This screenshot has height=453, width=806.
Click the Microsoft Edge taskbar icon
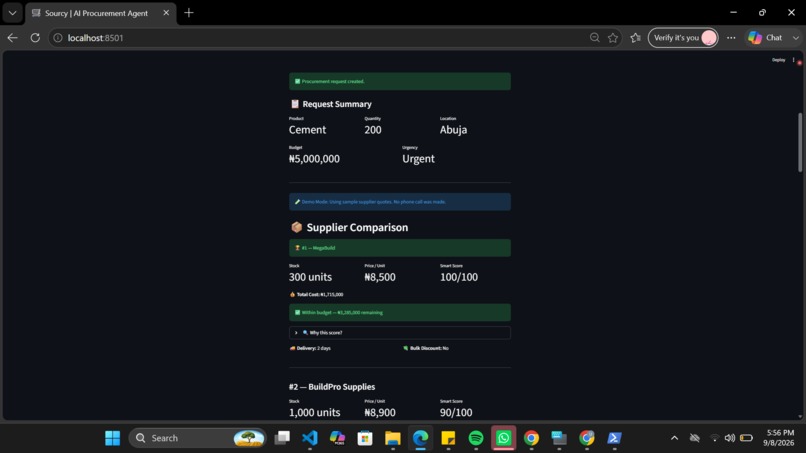pos(420,438)
